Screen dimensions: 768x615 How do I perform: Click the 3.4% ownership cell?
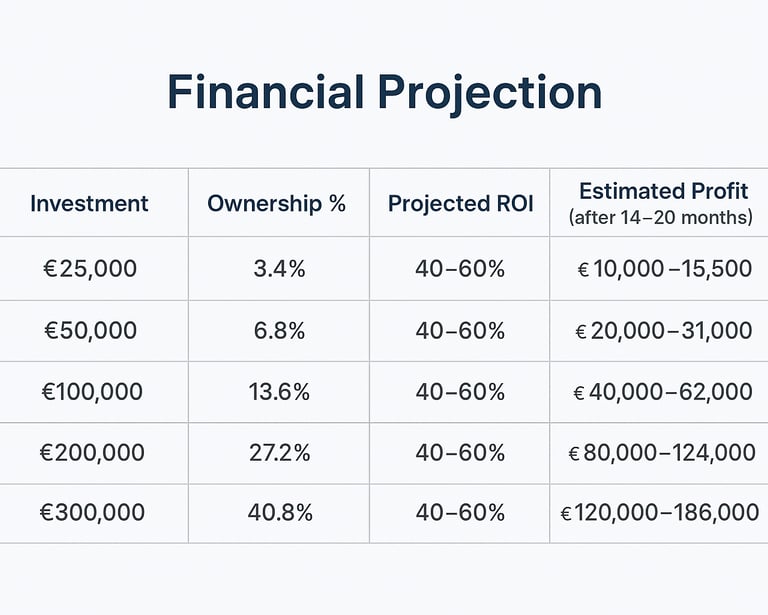click(x=279, y=268)
